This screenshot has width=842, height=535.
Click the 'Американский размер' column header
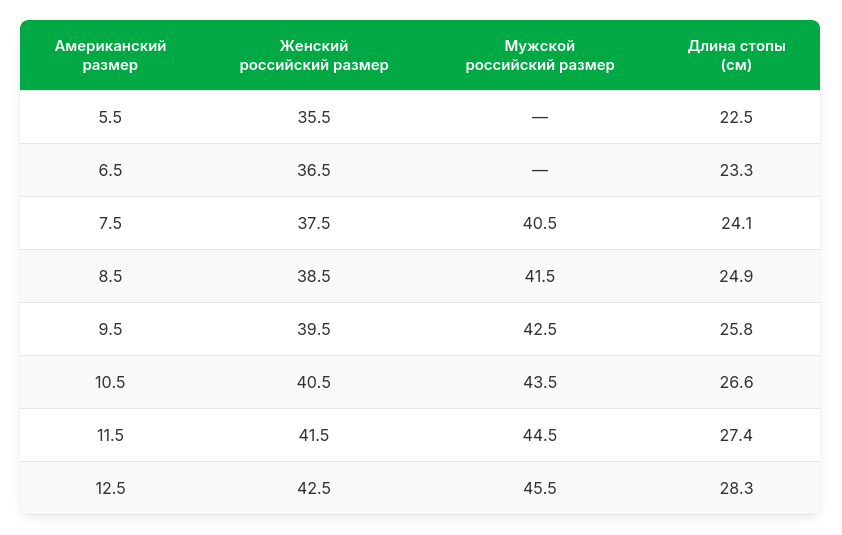coord(110,56)
